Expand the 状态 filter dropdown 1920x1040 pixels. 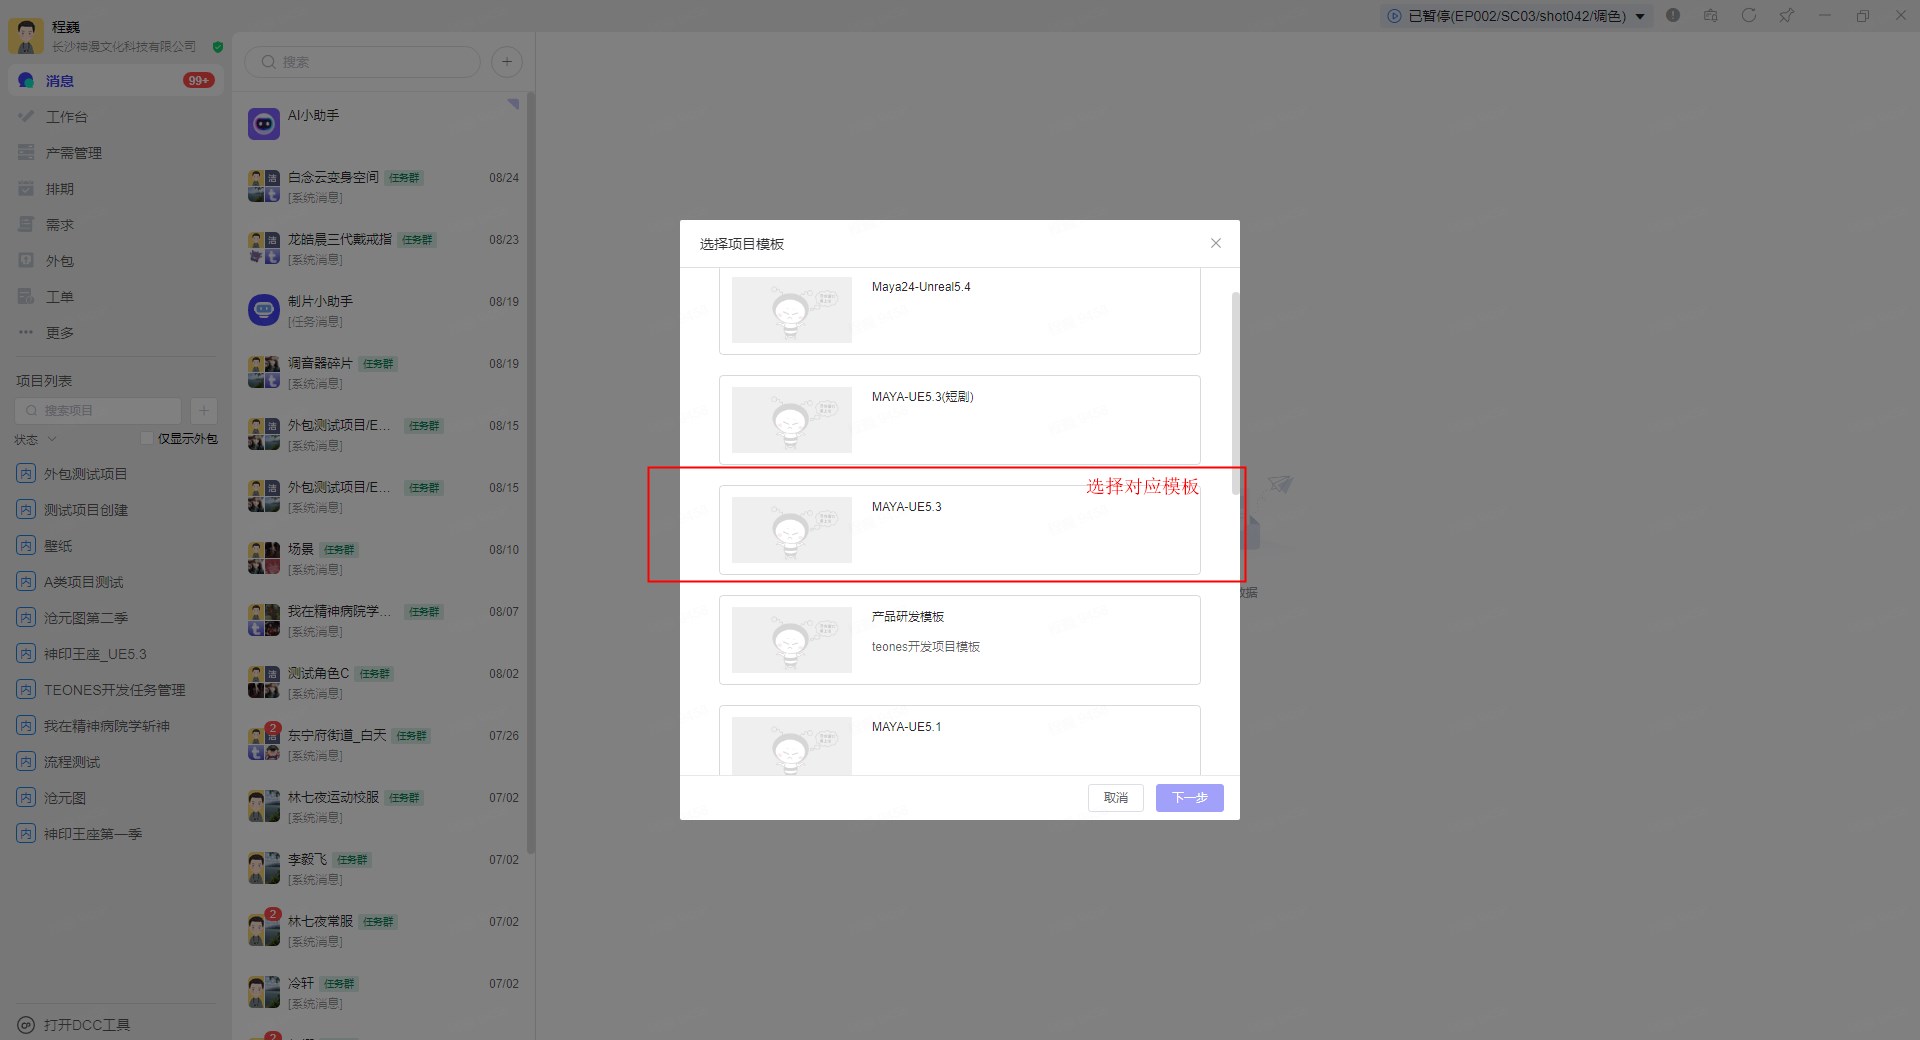click(52, 440)
